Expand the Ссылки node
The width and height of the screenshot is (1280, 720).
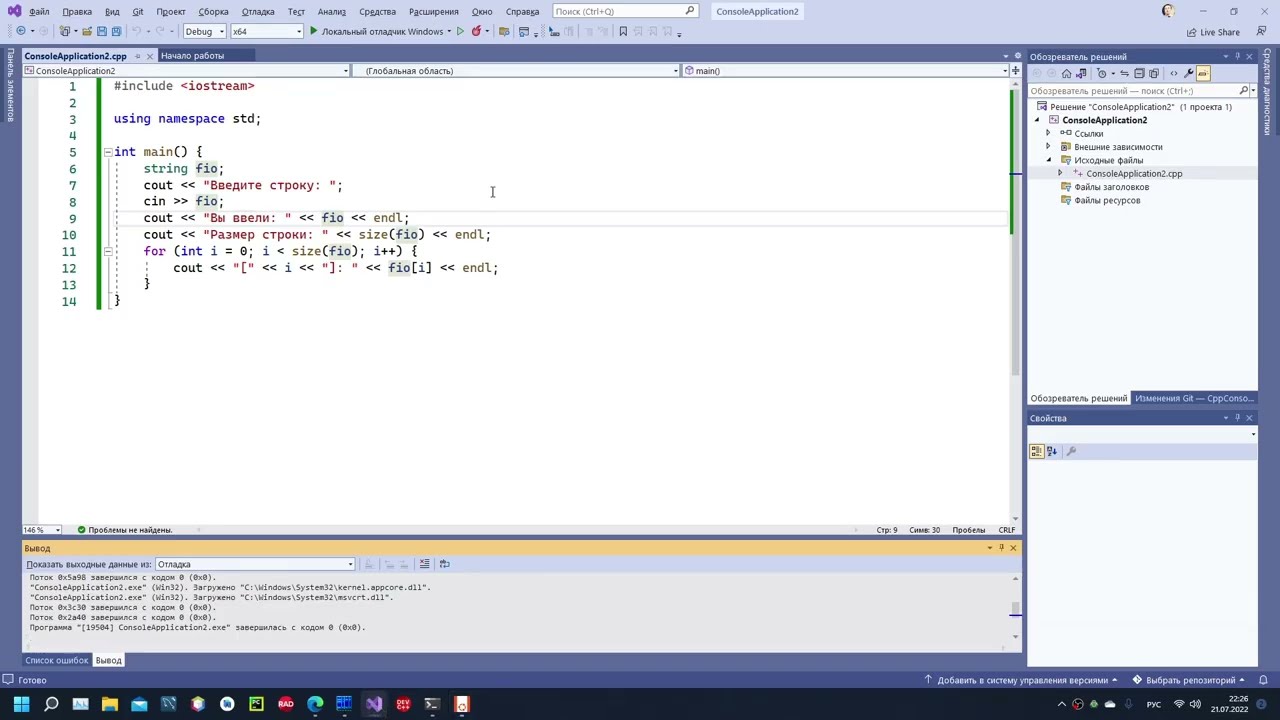[1048, 133]
